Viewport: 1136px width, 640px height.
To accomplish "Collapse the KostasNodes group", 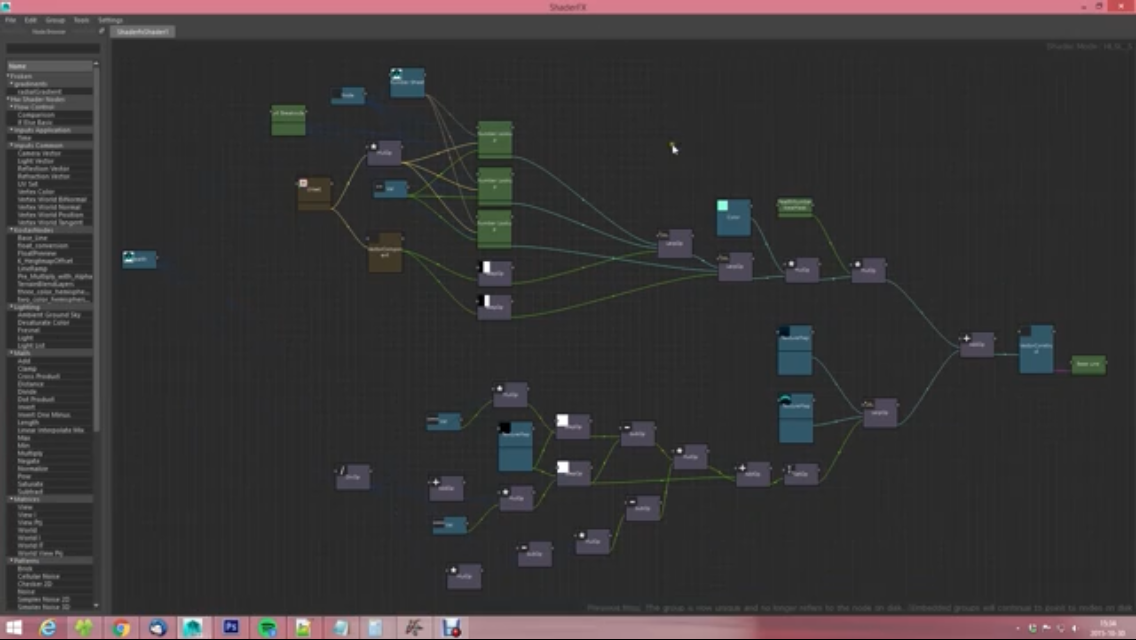I will point(12,230).
